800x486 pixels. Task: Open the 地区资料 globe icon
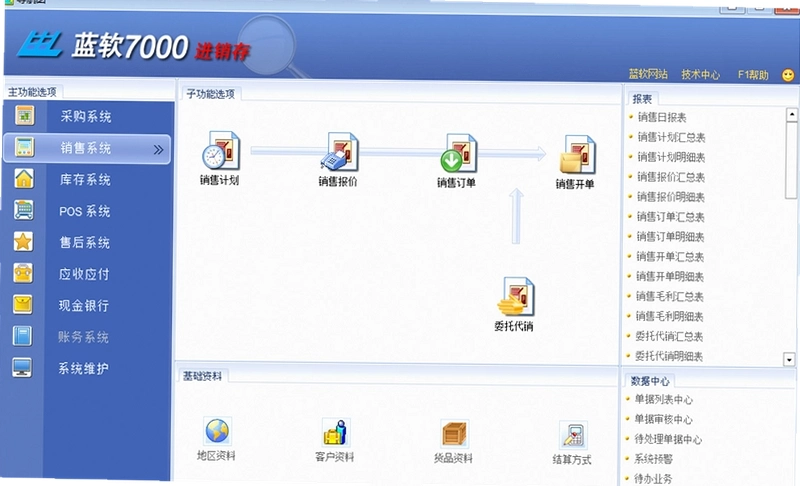217,431
